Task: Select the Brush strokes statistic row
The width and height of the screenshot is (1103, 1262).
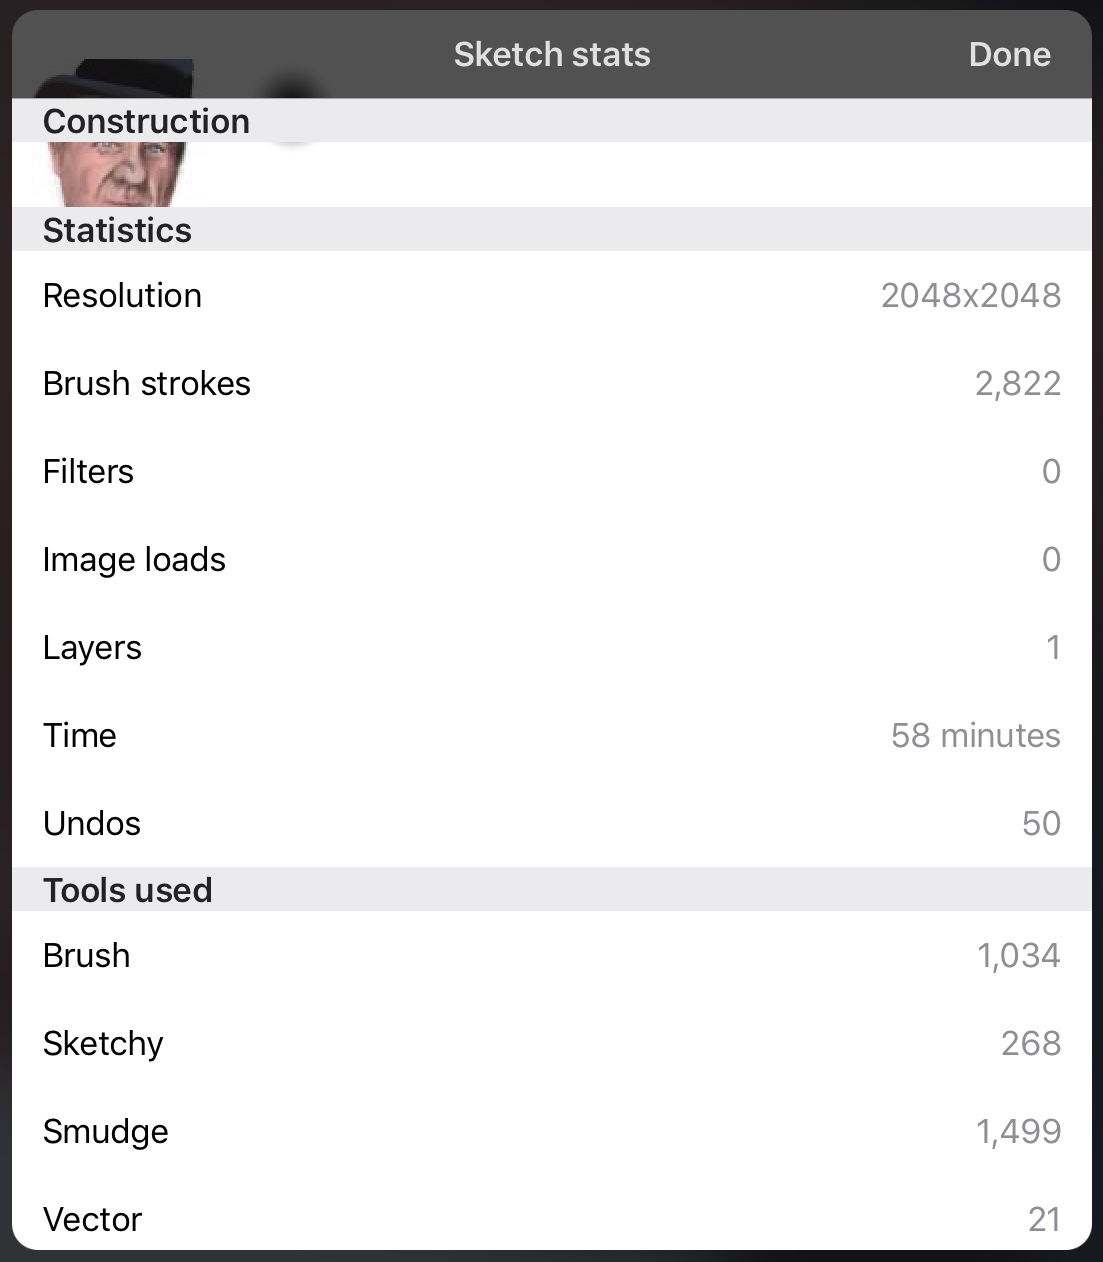Action: pyautogui.click(x=551, y=384)
